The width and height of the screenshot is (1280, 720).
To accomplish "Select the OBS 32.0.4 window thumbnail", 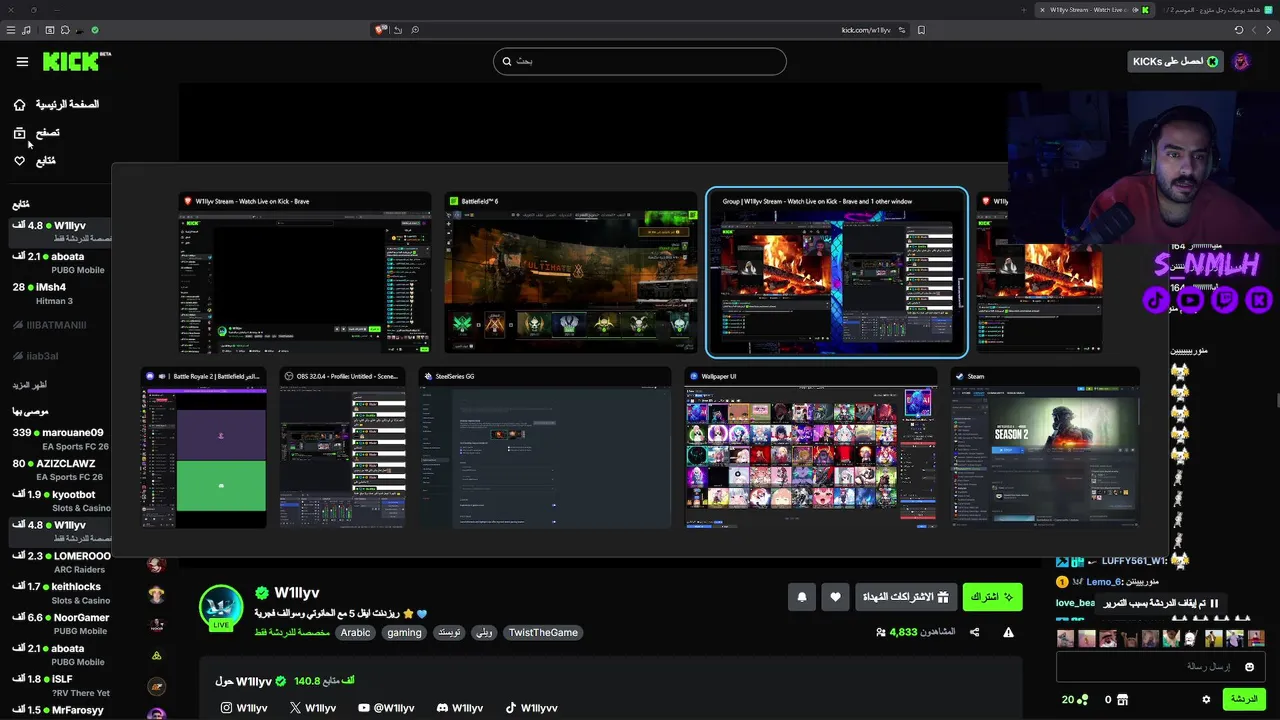I will (x=343, y=448).
